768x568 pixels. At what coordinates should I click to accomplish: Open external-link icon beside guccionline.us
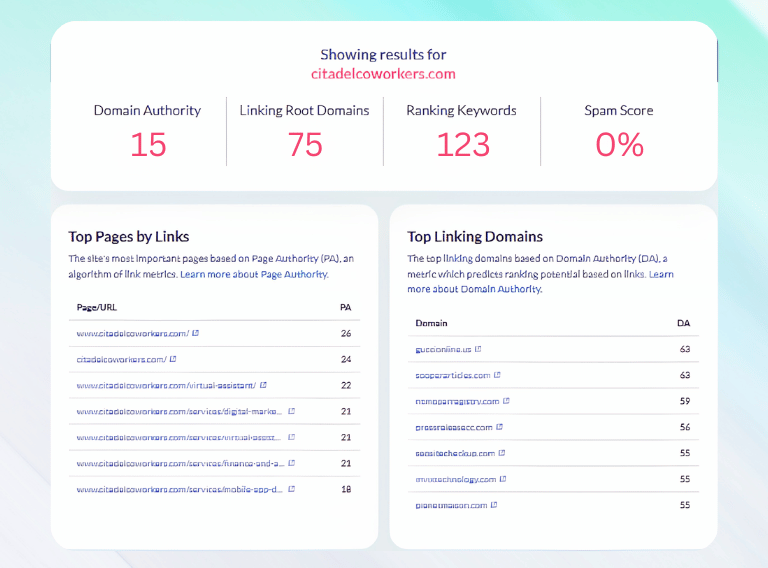pos(478,349)
